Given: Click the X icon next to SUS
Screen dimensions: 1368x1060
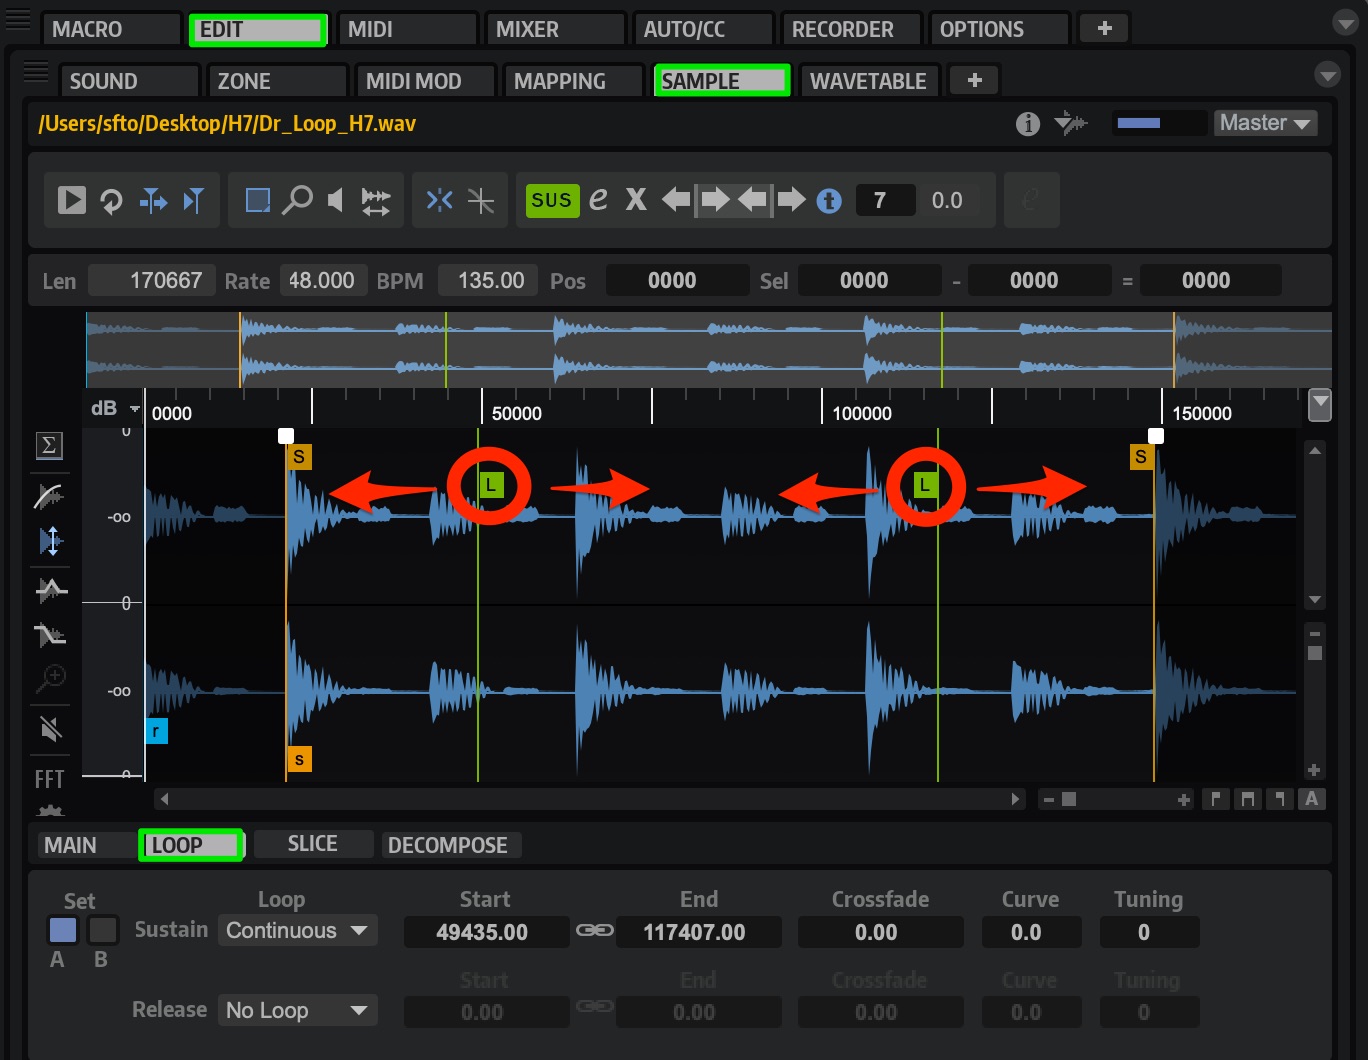Looking at the screenshot, I should [x=636, y=200].
